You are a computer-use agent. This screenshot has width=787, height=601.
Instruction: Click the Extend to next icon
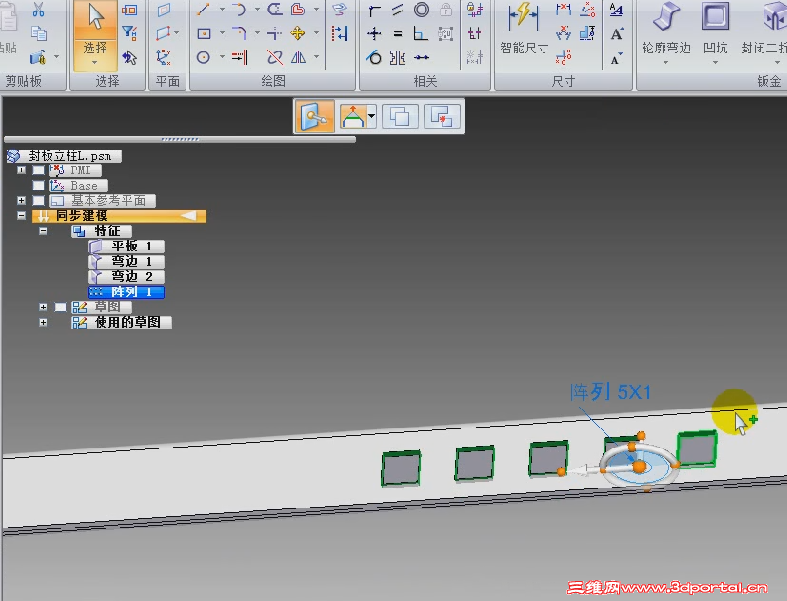point(239,57)
